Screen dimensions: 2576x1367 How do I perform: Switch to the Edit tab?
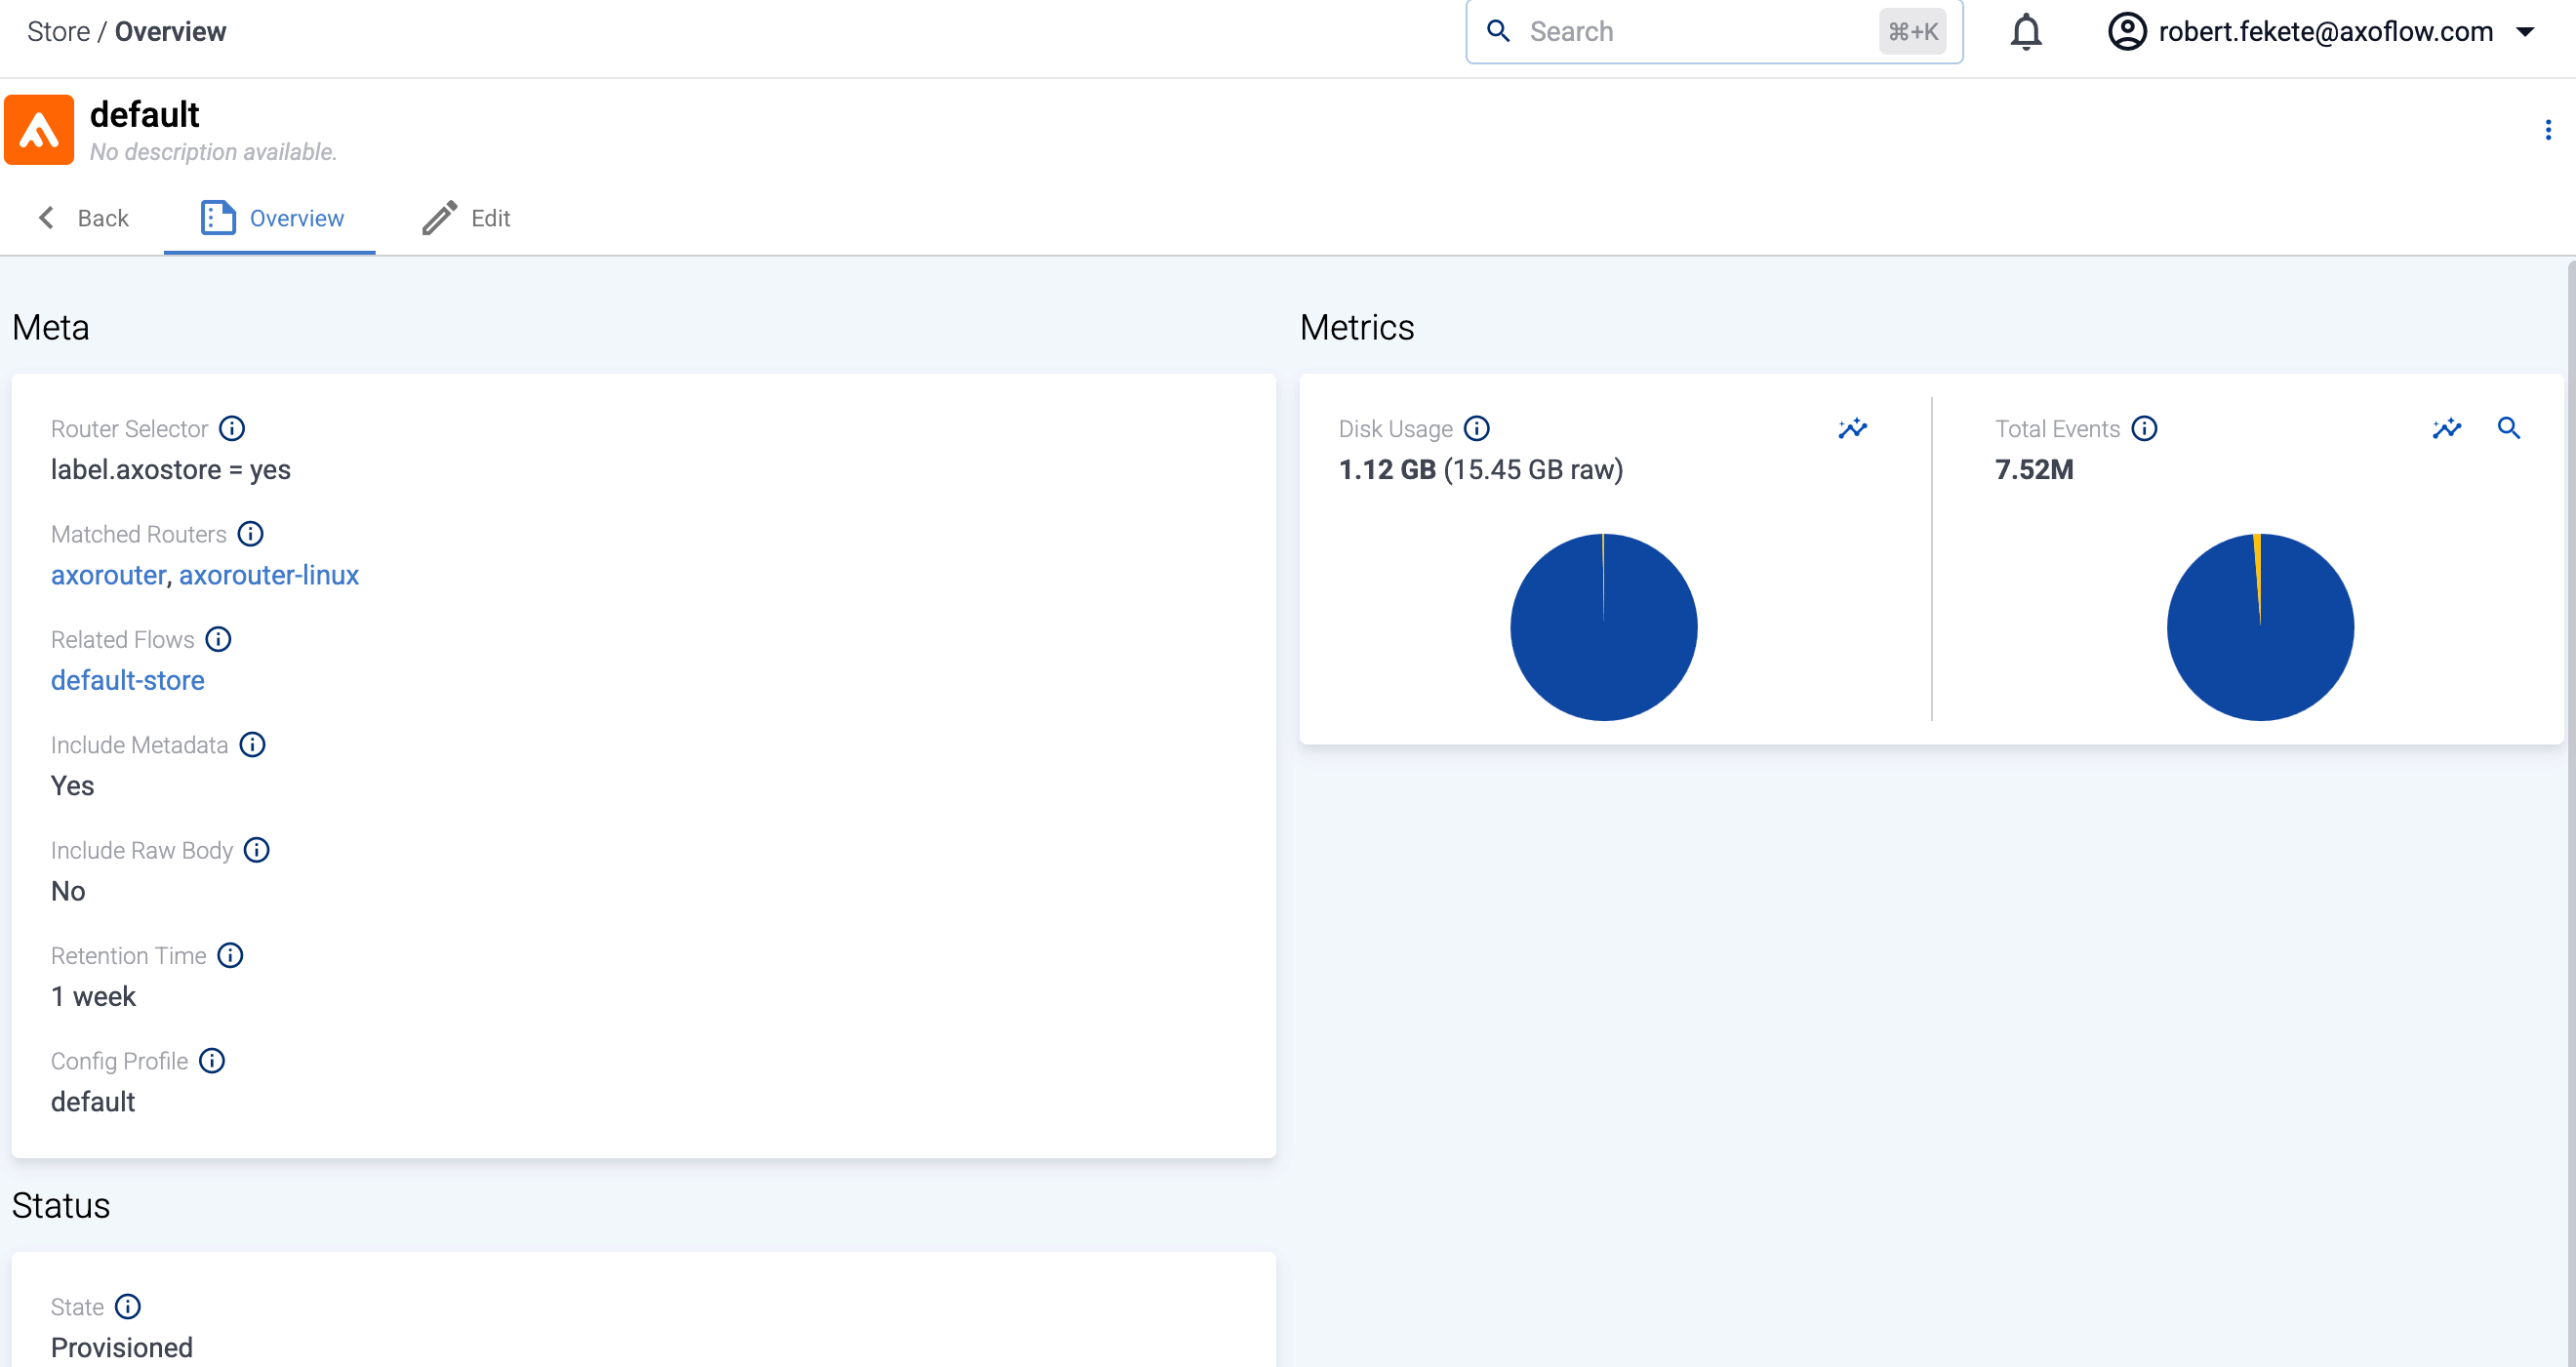click(x=467, y=218)
